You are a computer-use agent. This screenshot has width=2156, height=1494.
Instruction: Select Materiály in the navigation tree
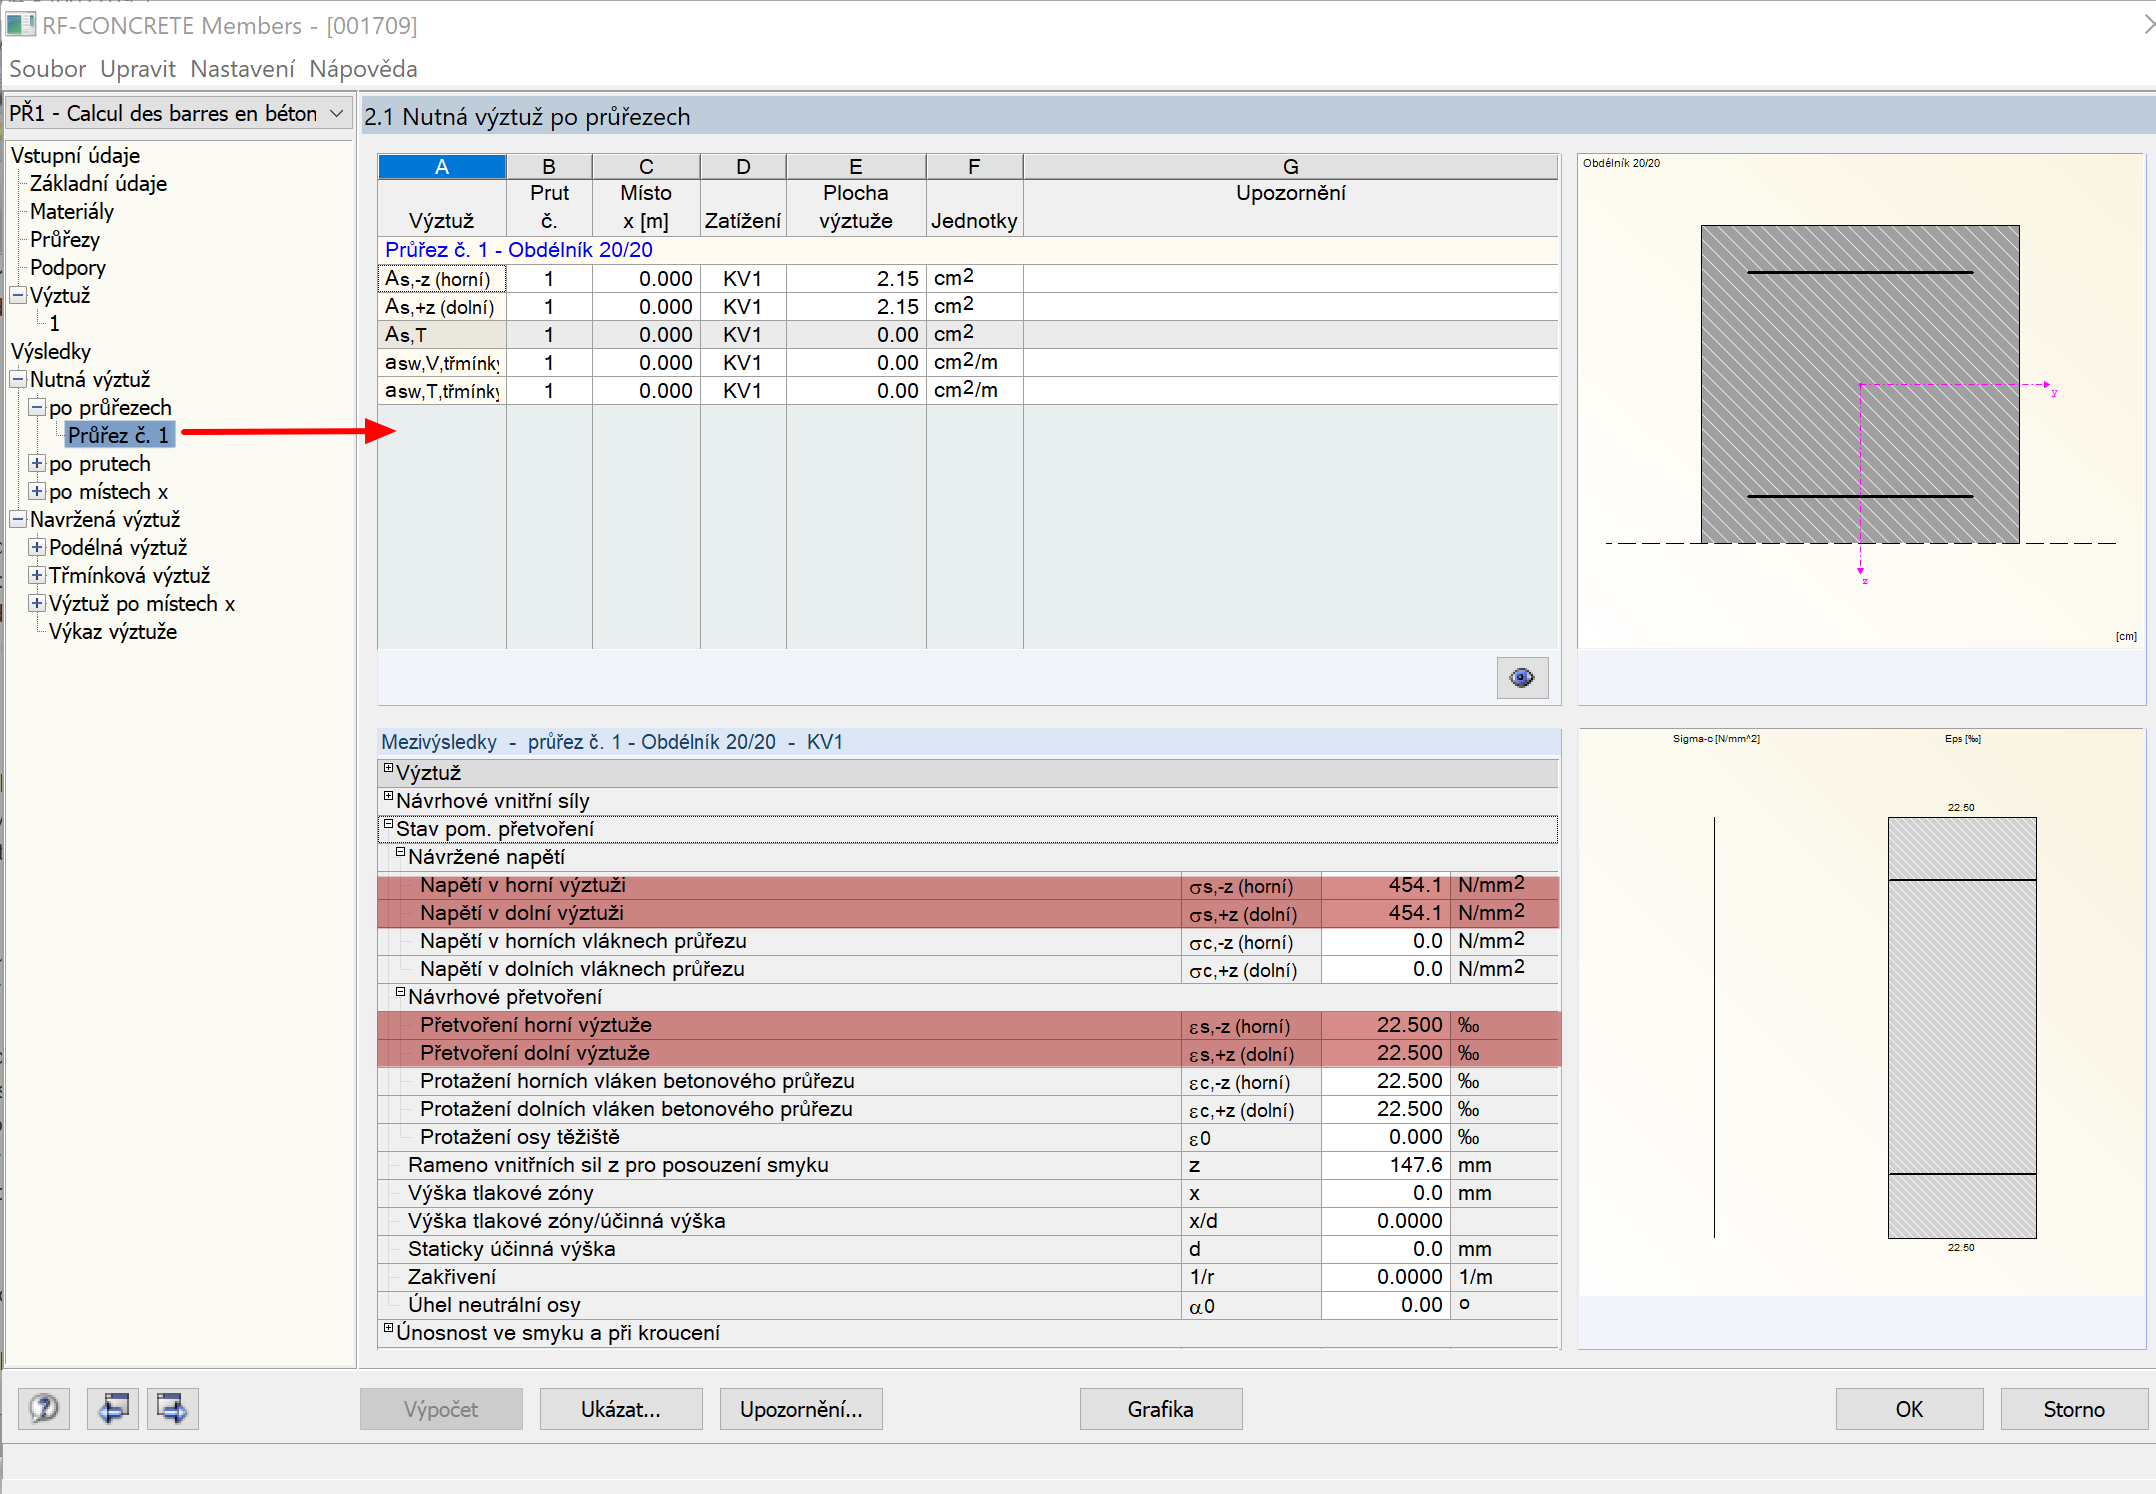click(71, 211)
